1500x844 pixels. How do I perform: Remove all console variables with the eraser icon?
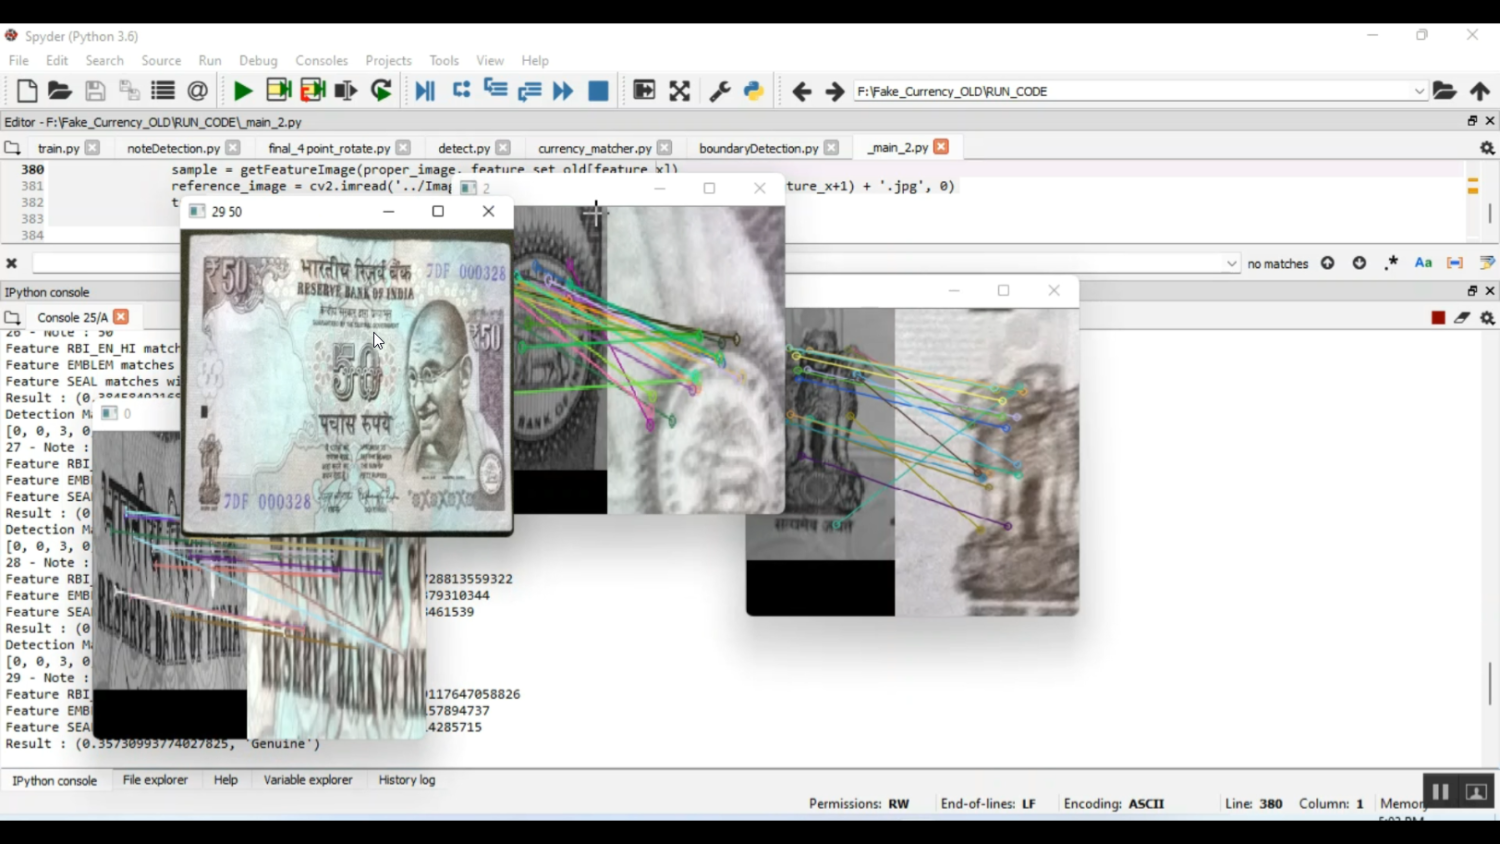tap(1462, 316)
